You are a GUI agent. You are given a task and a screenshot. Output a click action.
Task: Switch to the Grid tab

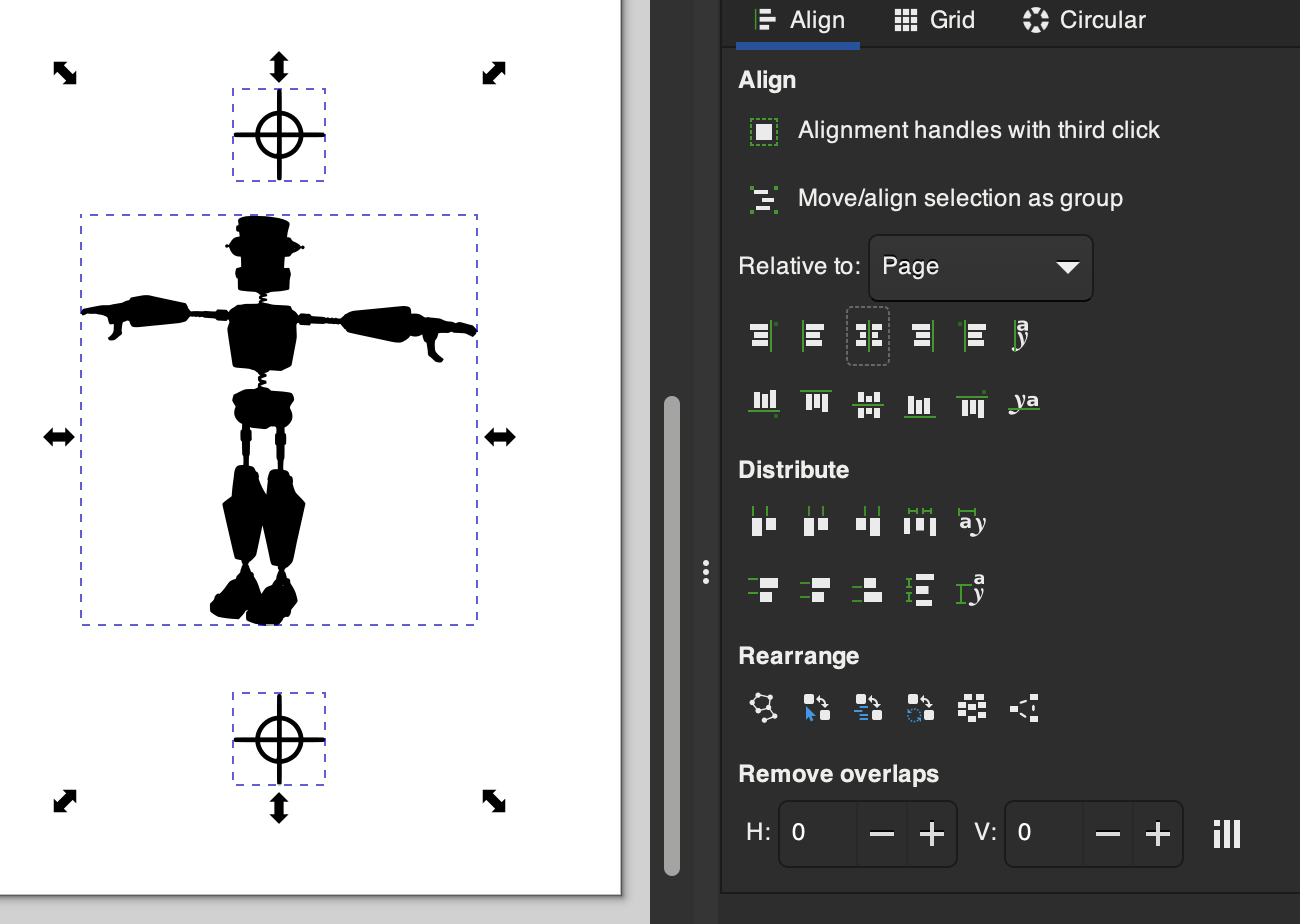point(934,20)
